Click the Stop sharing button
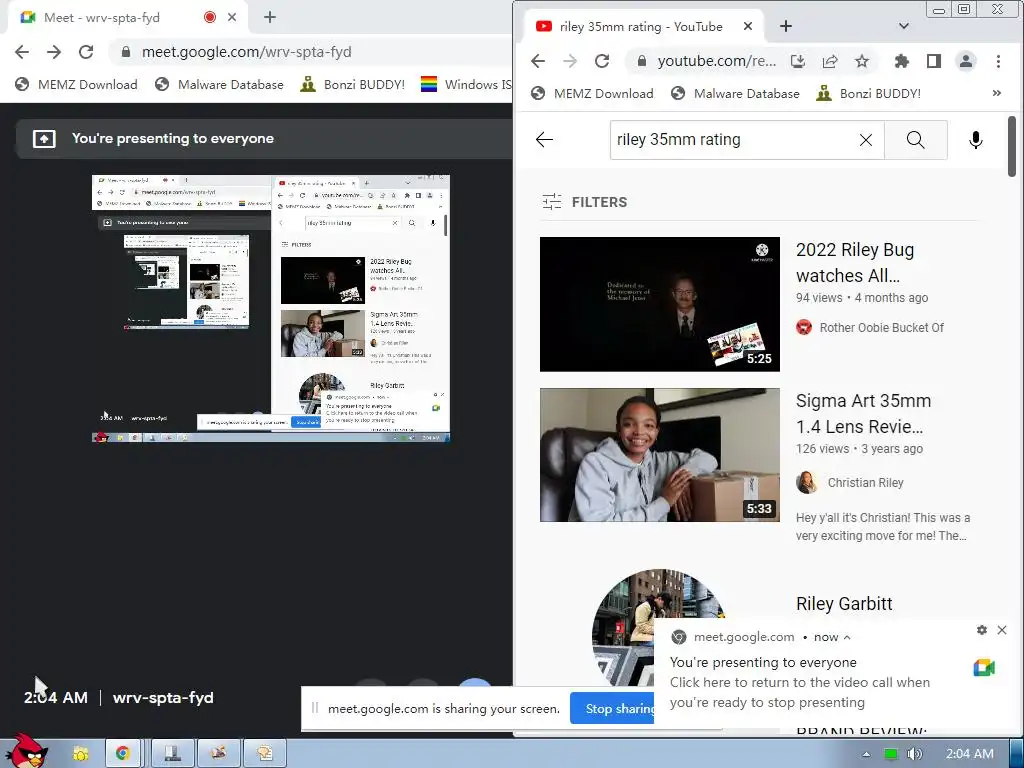This screenshot has height=768, width=1024. tap(613, 709)
